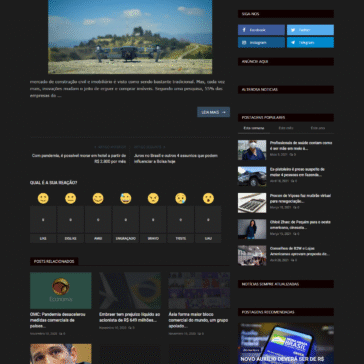Image resolution: width=364 pixels, height=364 pixels.
Task: Open next article about Juros no Brasil
Action: (176, 158)
